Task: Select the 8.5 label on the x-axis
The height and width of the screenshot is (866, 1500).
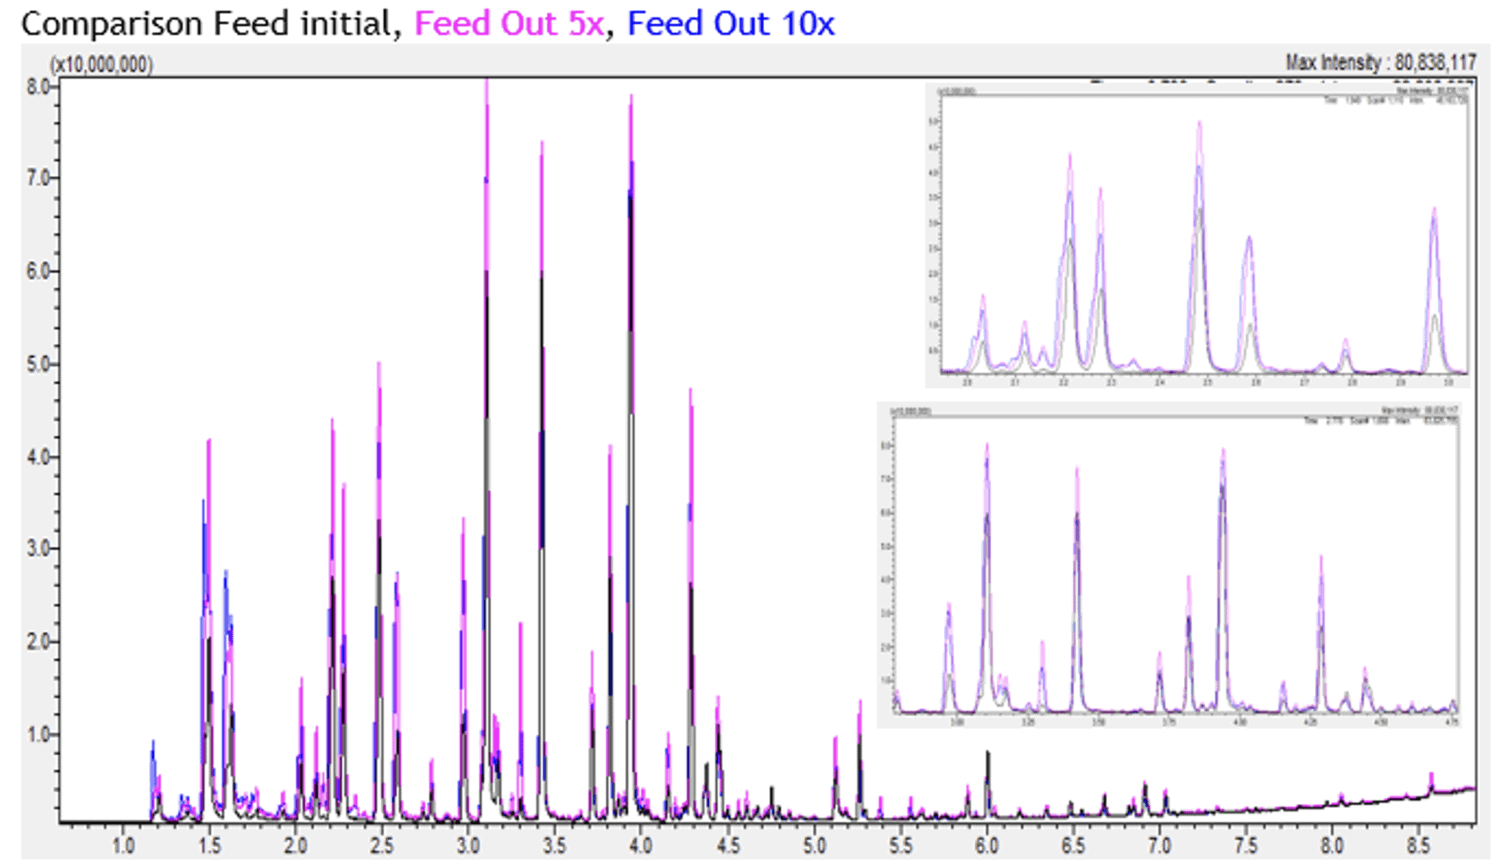Action: 1418,846
